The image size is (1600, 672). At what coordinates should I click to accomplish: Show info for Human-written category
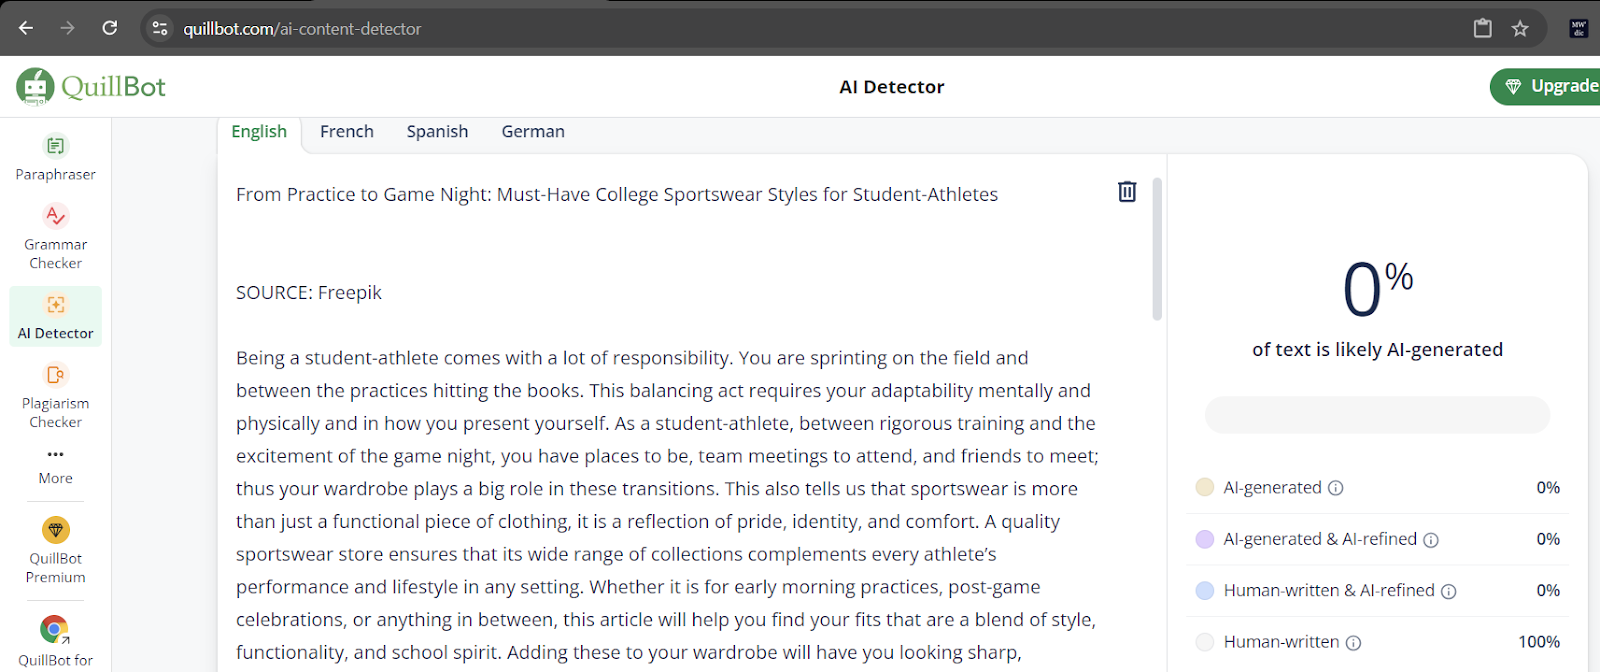point(1353,643)
